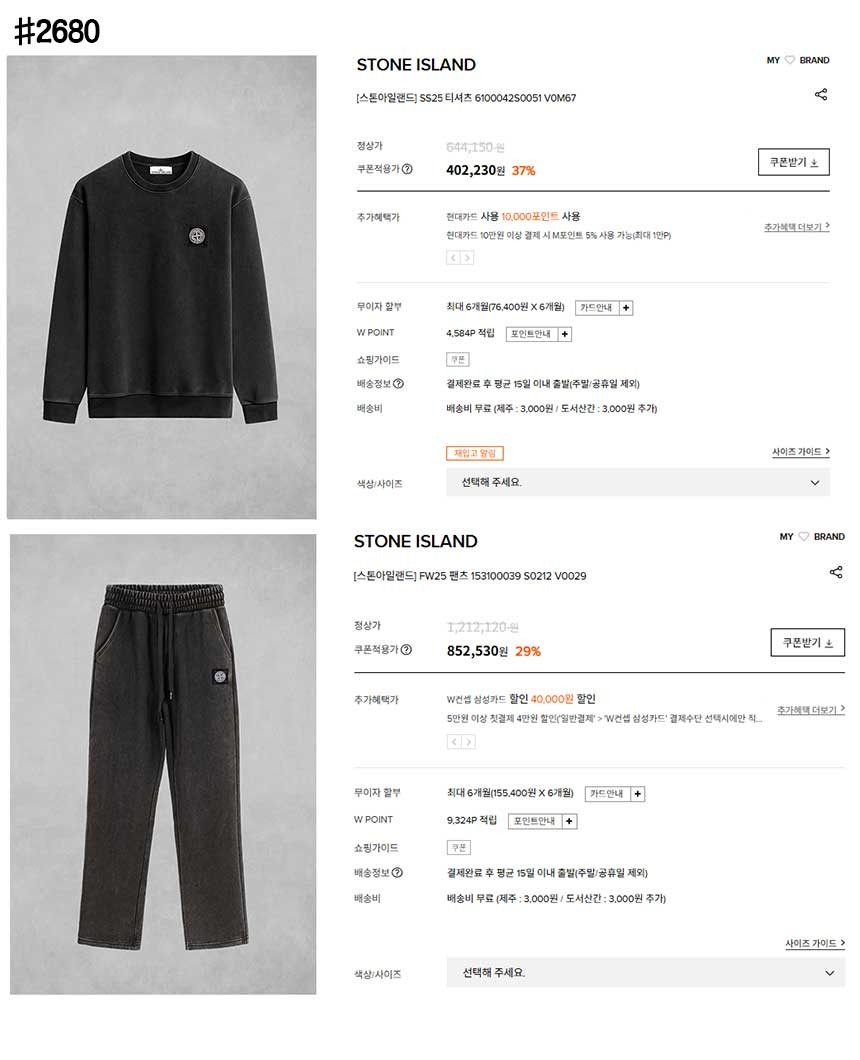Expand 카드안내 plus for pants installment
This screenshot has width=860, height=1060.
(638, 794)
